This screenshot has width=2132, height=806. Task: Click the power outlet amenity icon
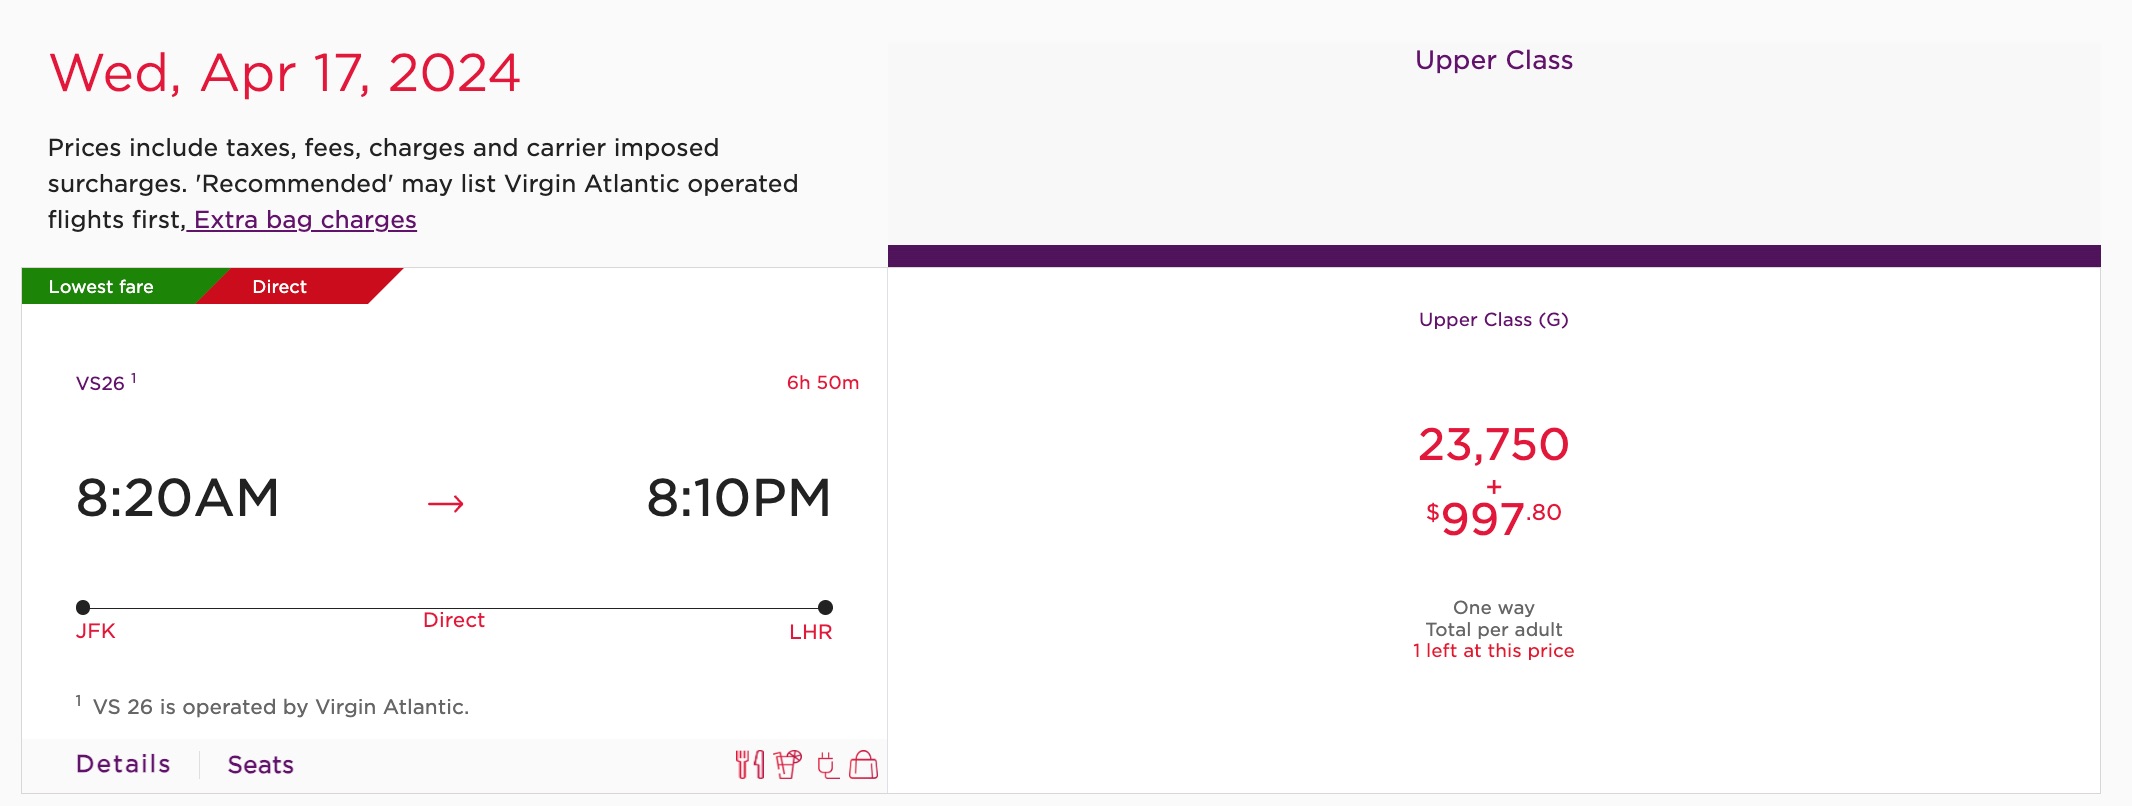(x=826, y=764)
